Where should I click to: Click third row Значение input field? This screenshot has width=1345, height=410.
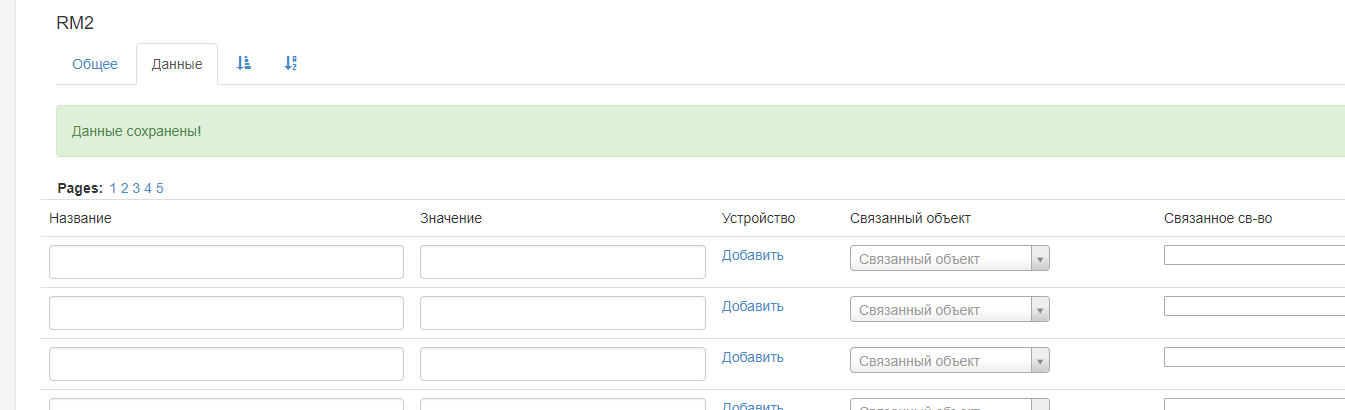point(563,364)
